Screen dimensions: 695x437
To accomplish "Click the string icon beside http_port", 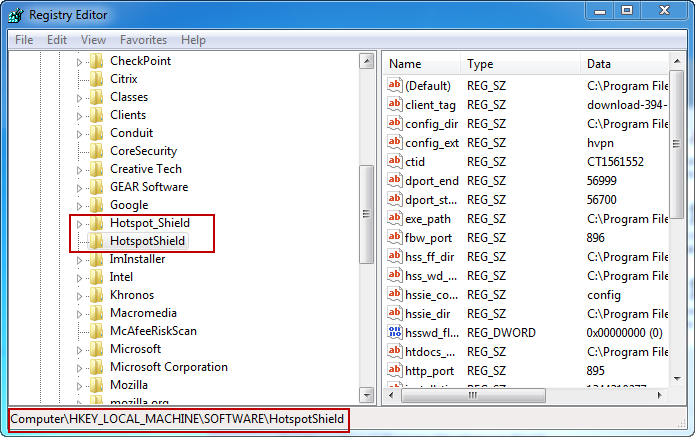I will click(394, 371).
